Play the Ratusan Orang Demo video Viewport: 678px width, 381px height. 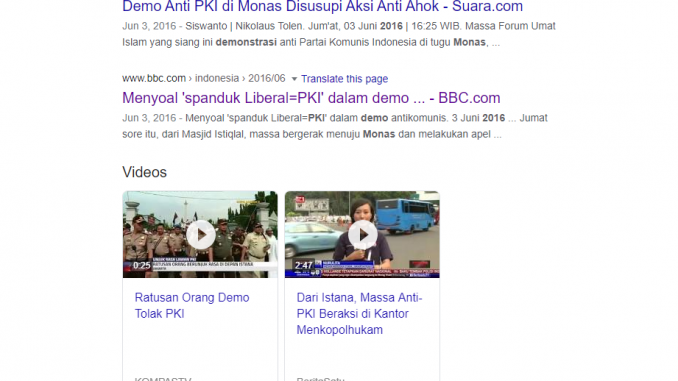200,234
